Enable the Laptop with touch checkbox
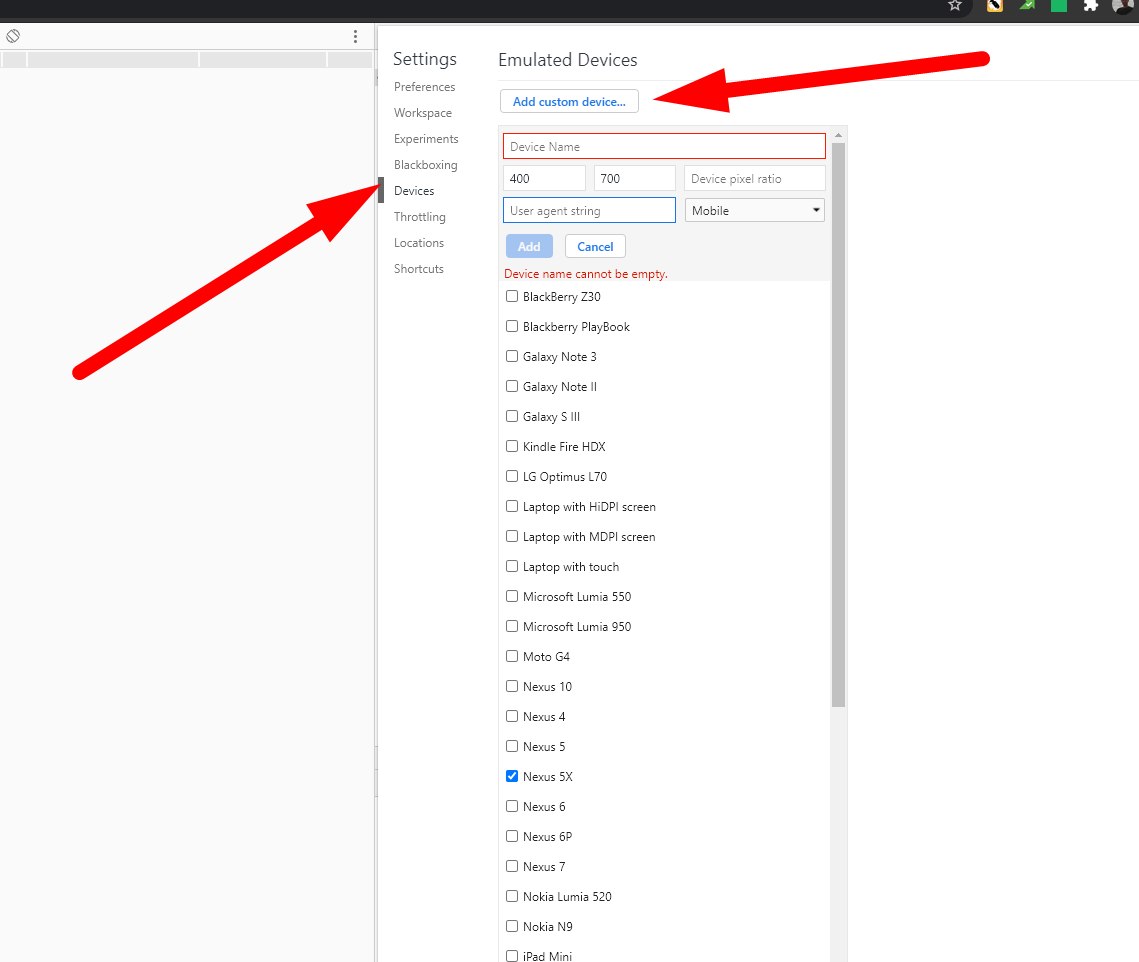 [512, 566]
